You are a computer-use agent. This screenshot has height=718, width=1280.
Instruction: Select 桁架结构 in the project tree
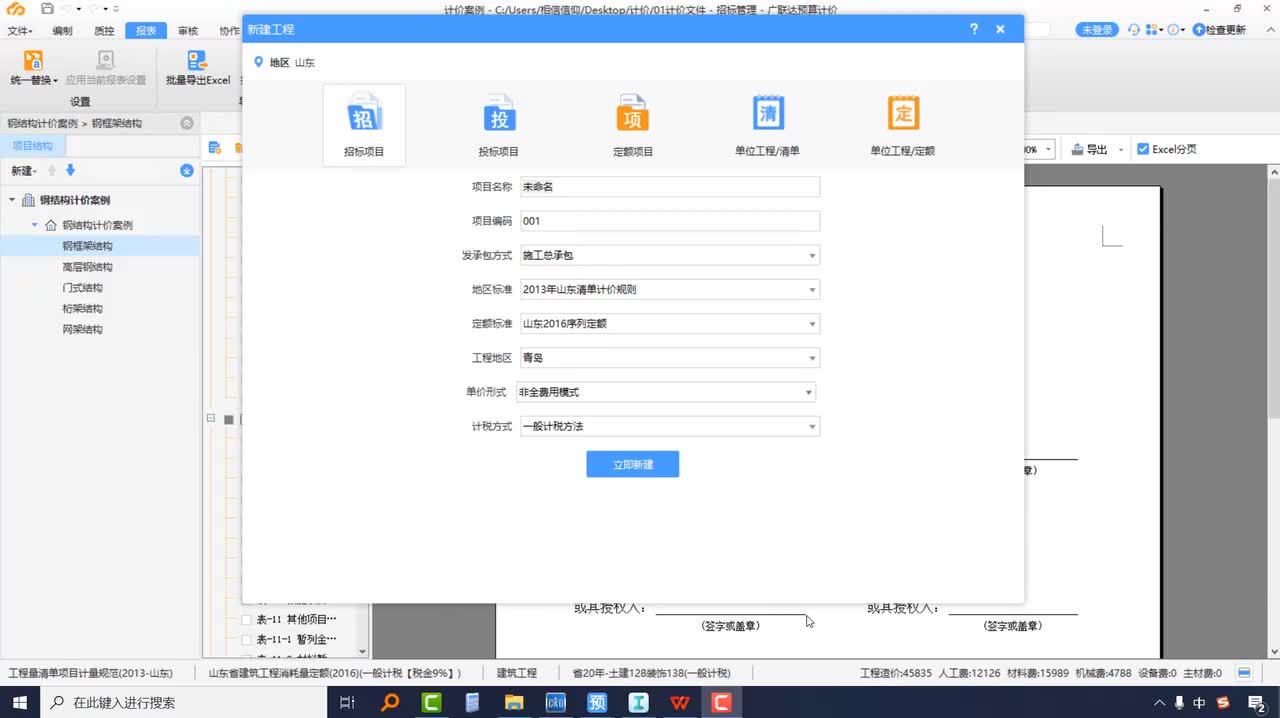coord(82,309)
